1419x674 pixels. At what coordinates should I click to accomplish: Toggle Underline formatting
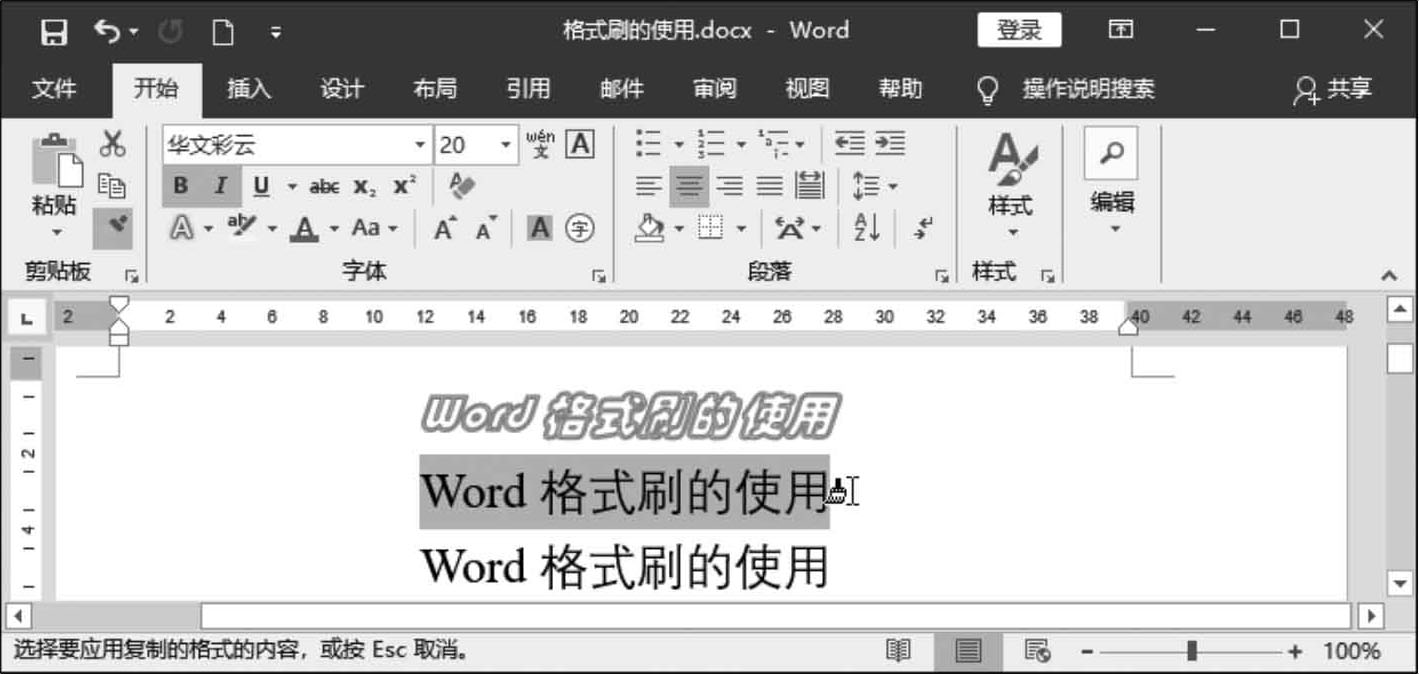pos(262,186)
